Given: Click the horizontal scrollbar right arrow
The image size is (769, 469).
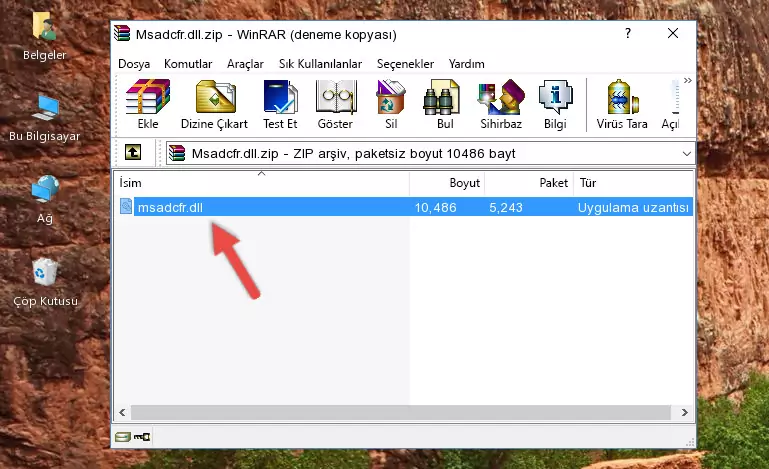Looking at the screenshot, I should (x=685, y=413).
